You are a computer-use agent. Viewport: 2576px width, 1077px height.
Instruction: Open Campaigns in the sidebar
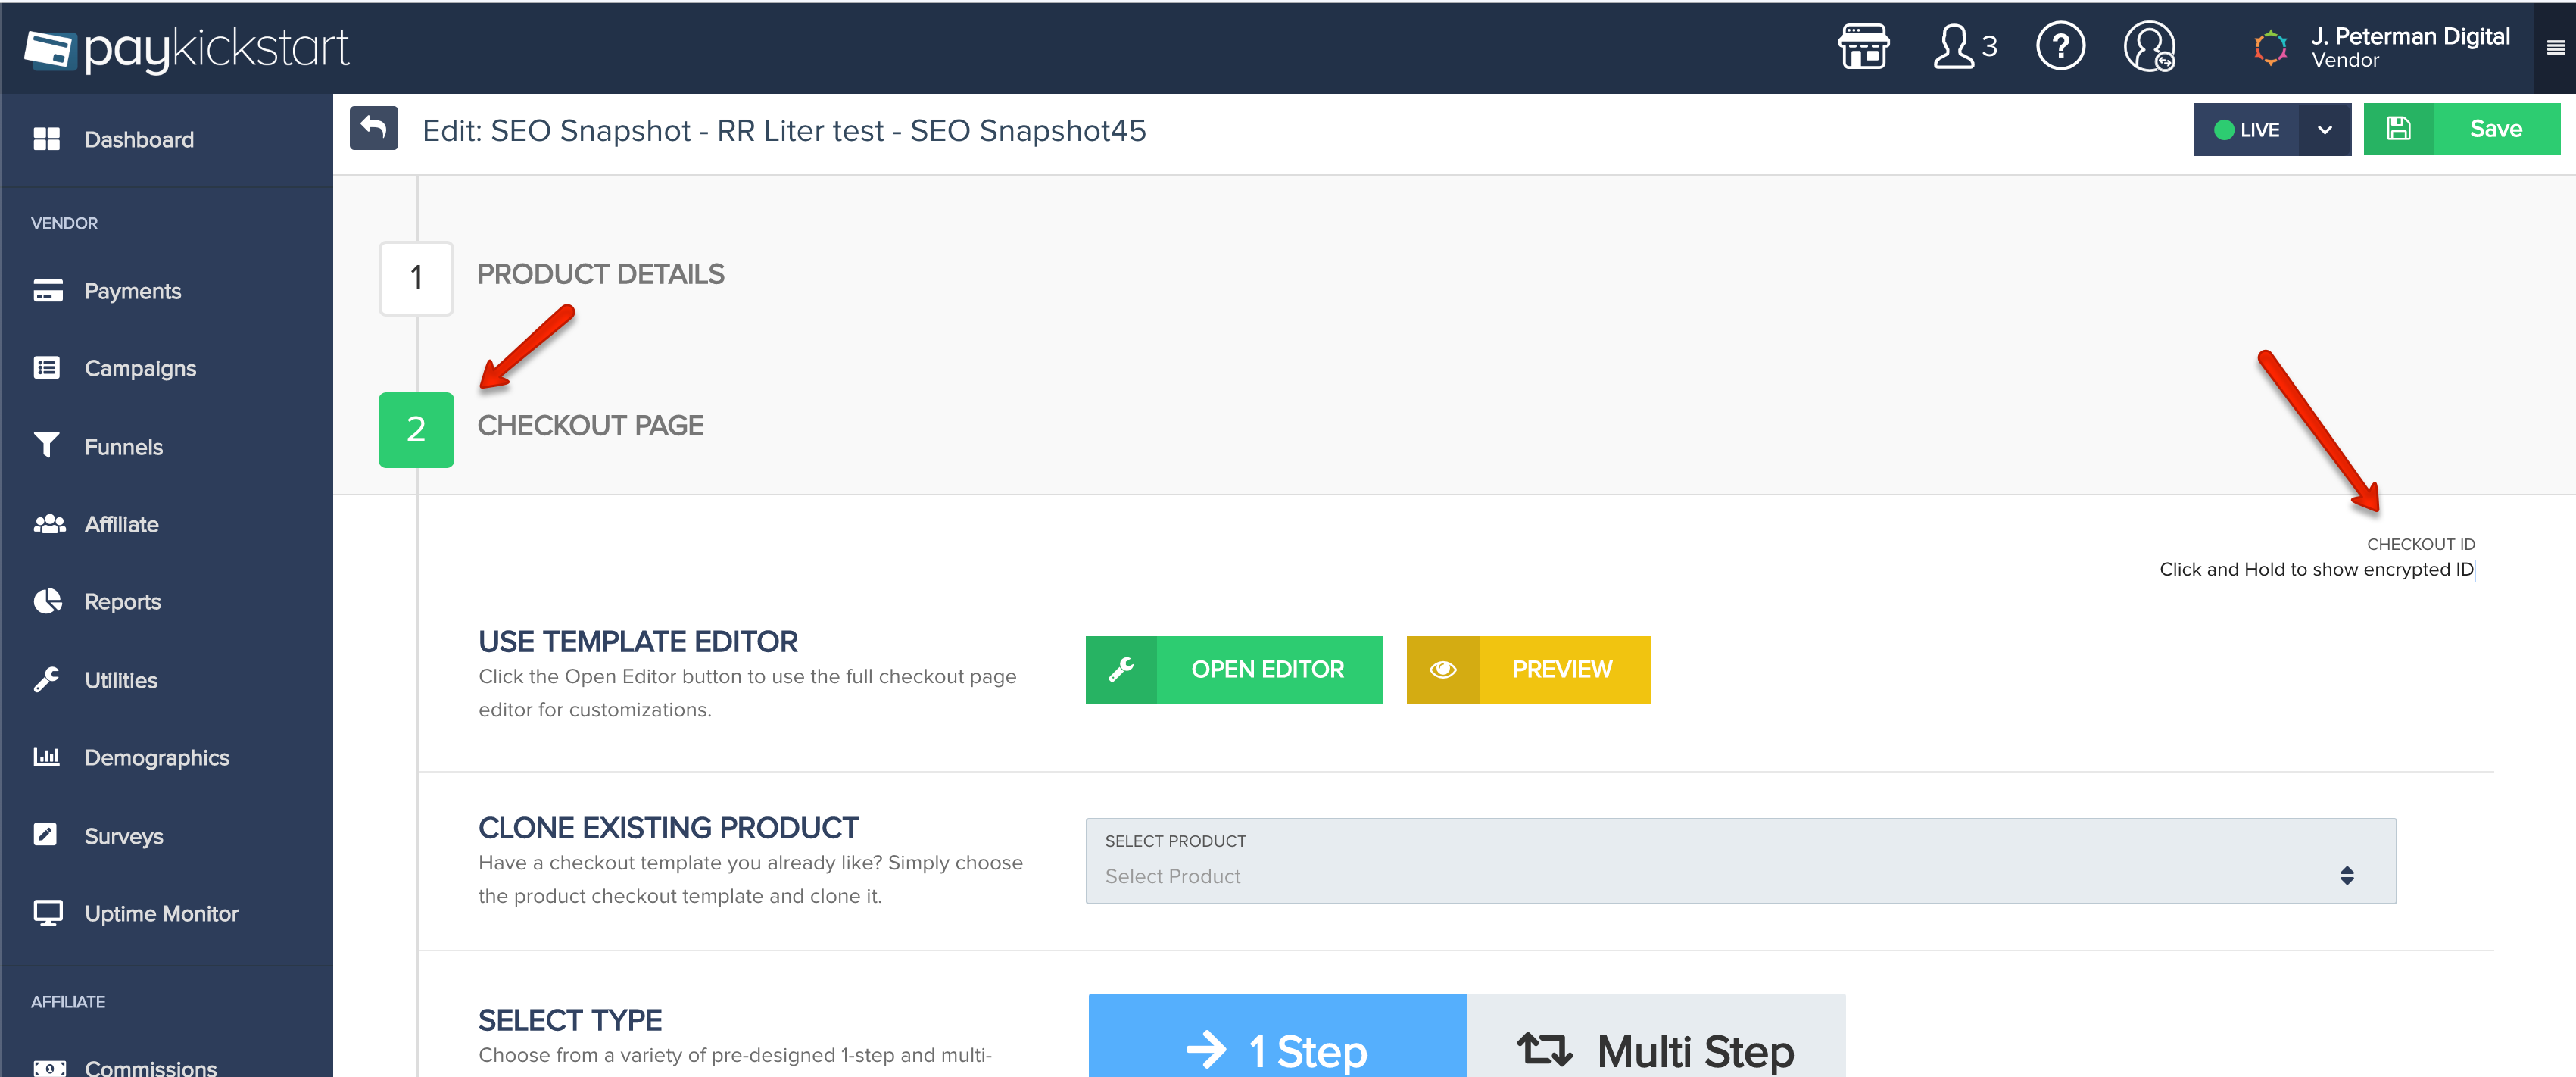(140, 369)
